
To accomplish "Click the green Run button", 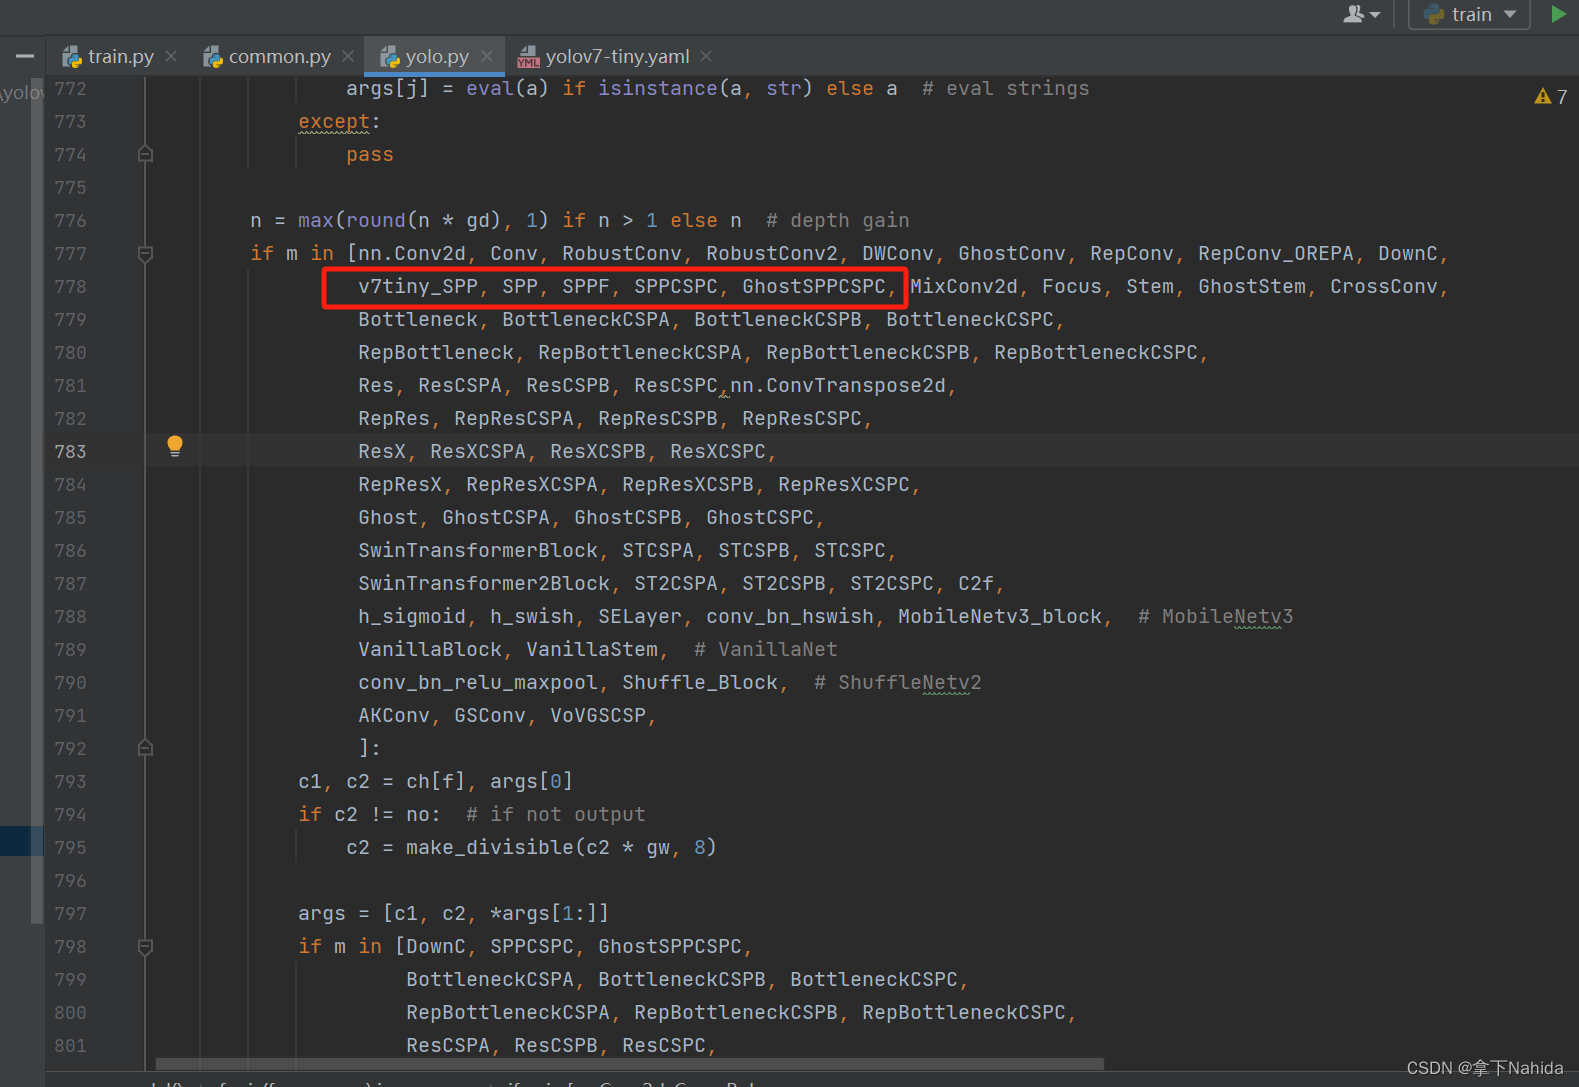I will coord(1558,14).
